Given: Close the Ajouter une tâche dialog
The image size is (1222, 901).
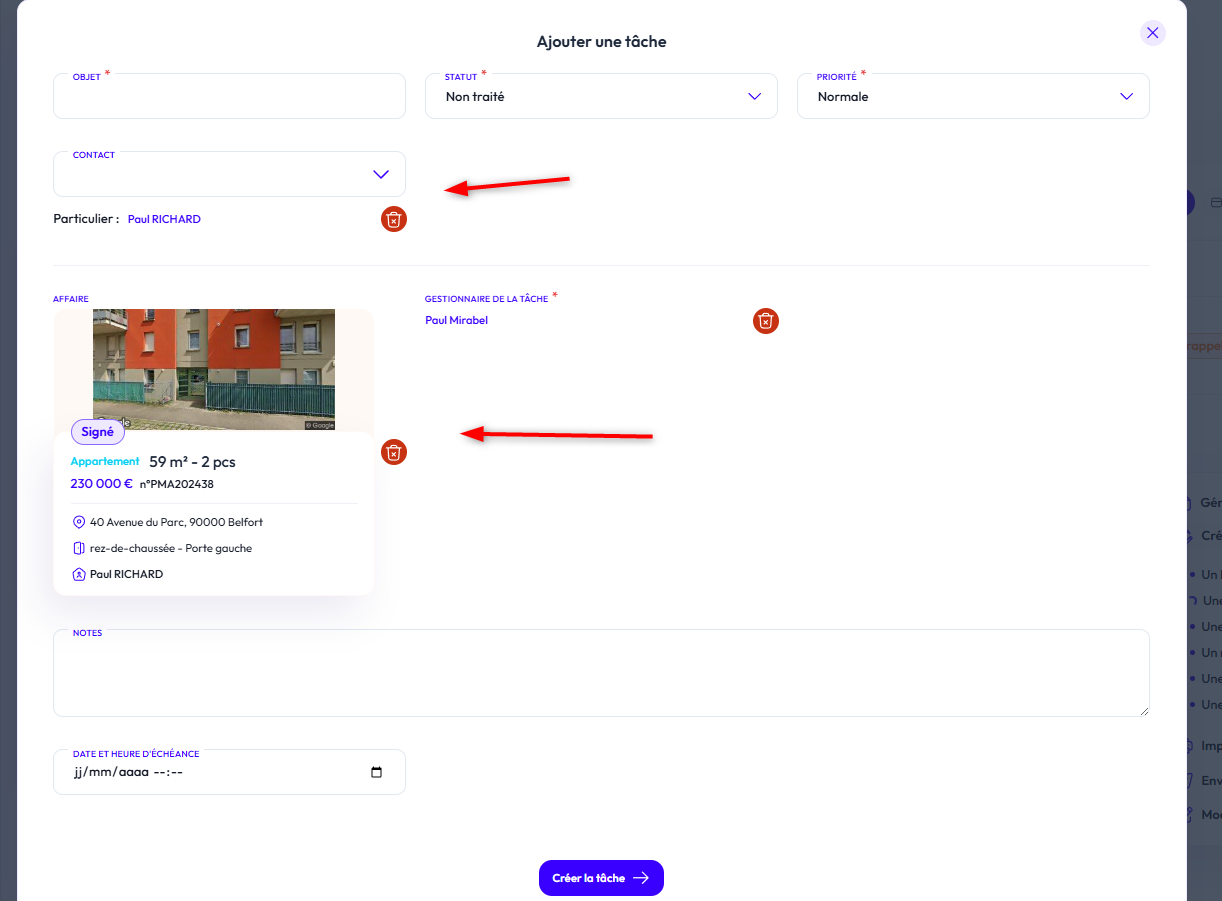Looking at the screenshot, I should pyautogui.click(x=1152, y=33).
